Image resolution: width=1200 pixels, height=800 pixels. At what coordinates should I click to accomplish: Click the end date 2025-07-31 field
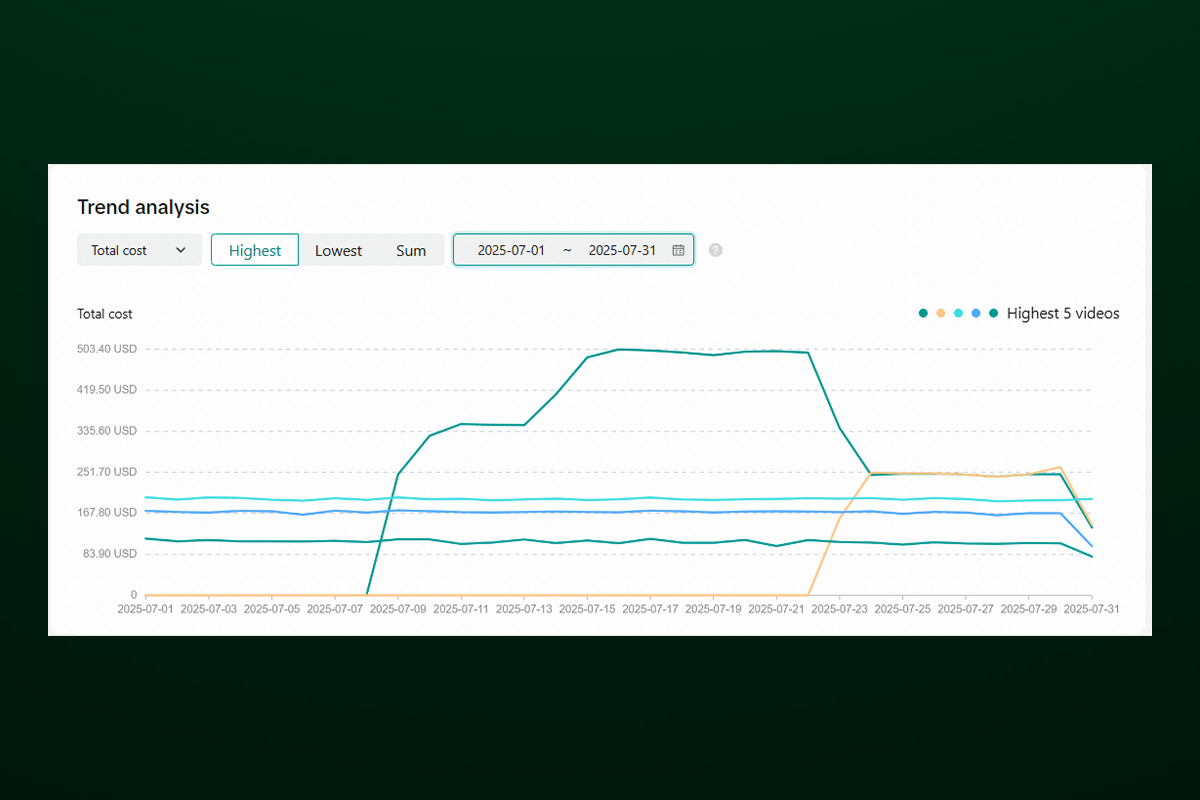pyautogui.click(x=622, y=250)
